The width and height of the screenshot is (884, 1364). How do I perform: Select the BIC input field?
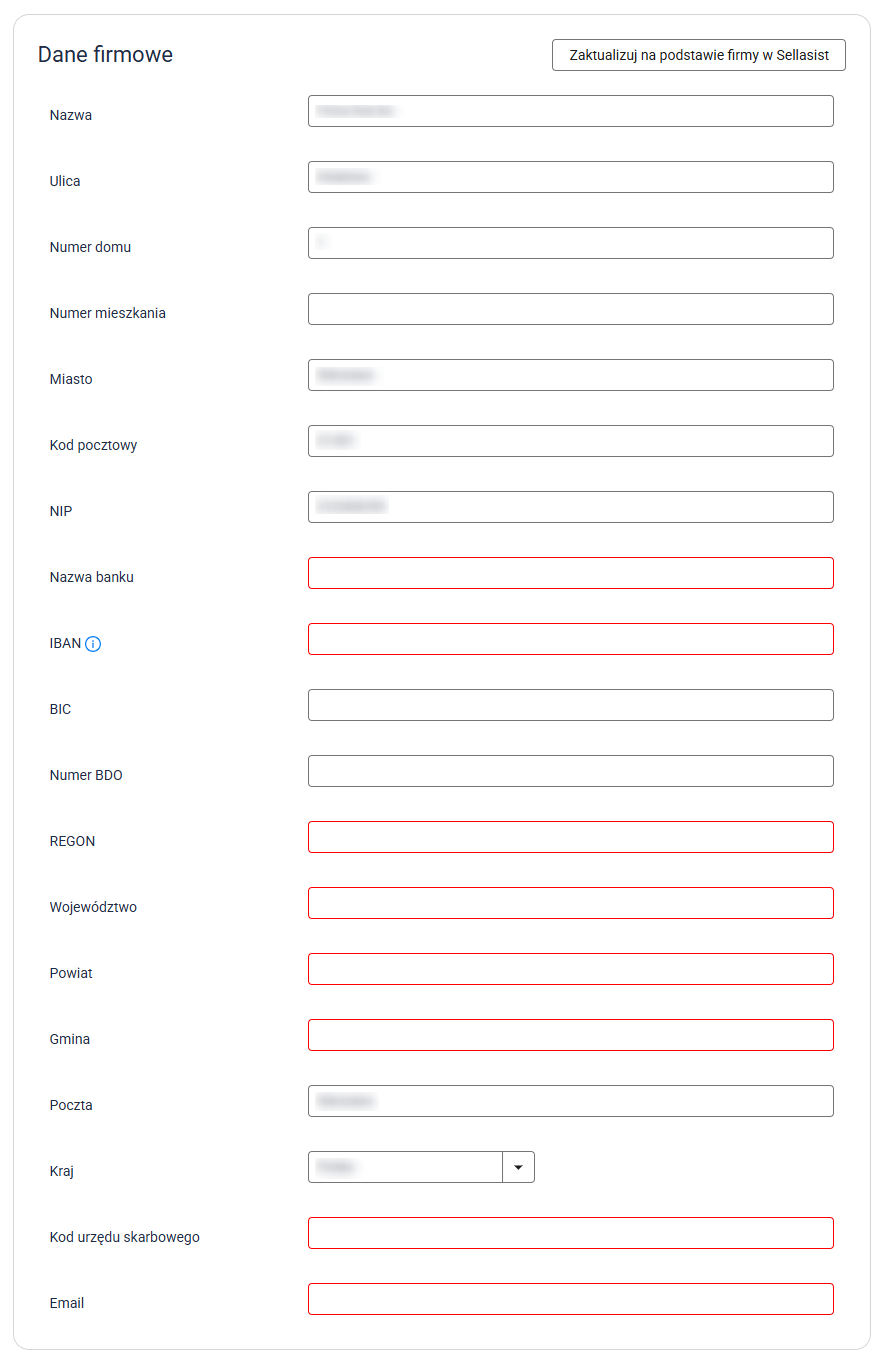(570, 705)
